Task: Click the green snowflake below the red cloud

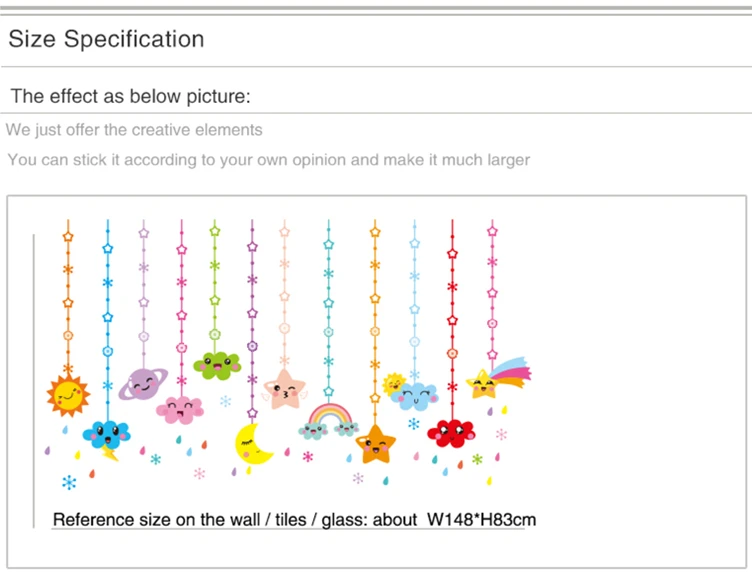Action: (477, 459)
